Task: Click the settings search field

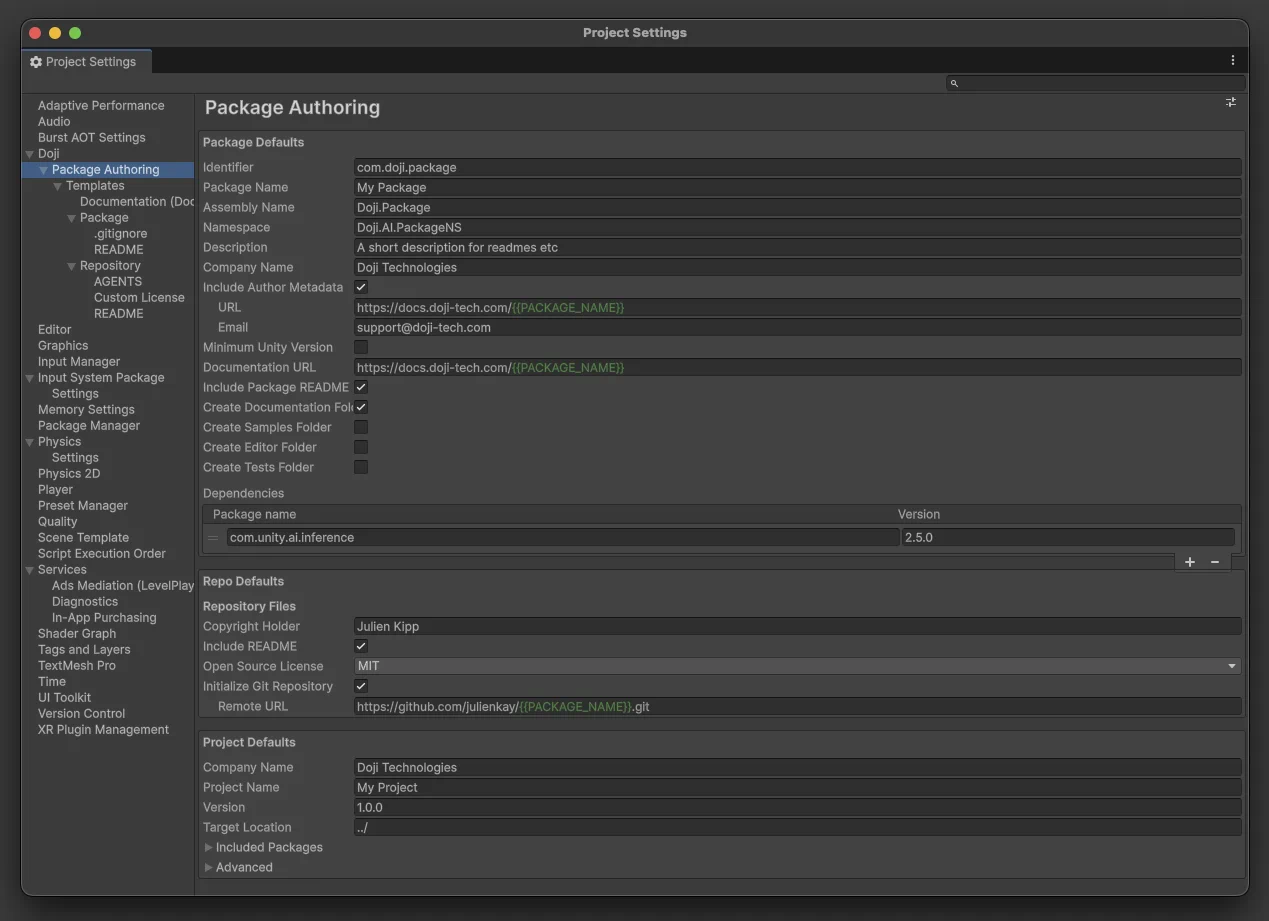Action: (x=1096, y=83)
